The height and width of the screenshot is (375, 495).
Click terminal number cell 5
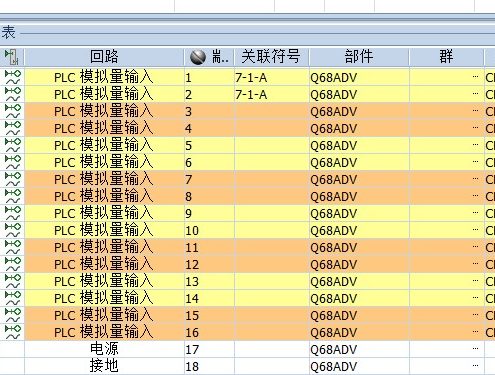point(209,145)
